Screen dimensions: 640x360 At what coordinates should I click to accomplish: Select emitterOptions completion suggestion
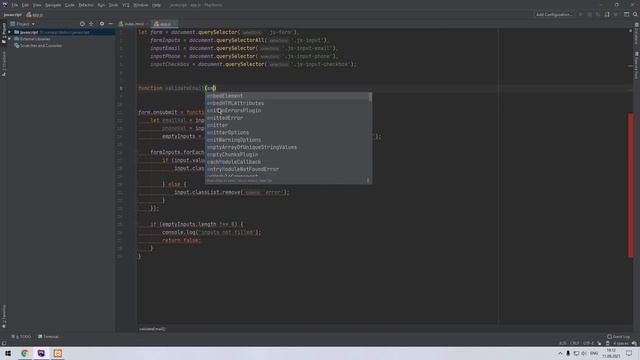pyautogui.click(x=288, y=133)
